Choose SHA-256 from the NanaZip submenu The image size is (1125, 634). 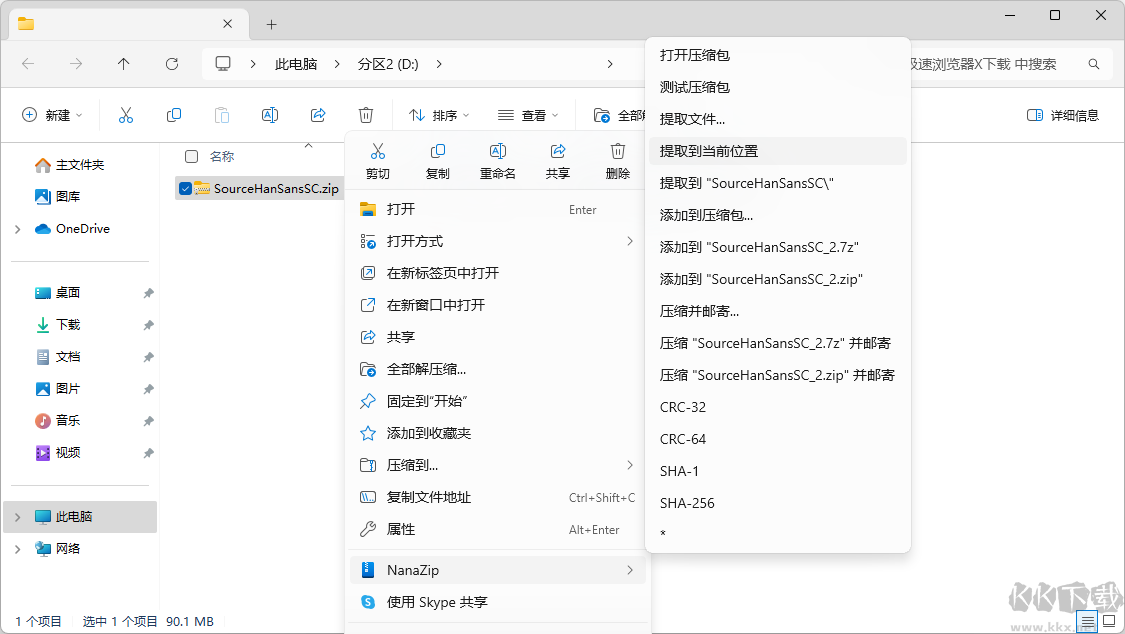point(687,503)
